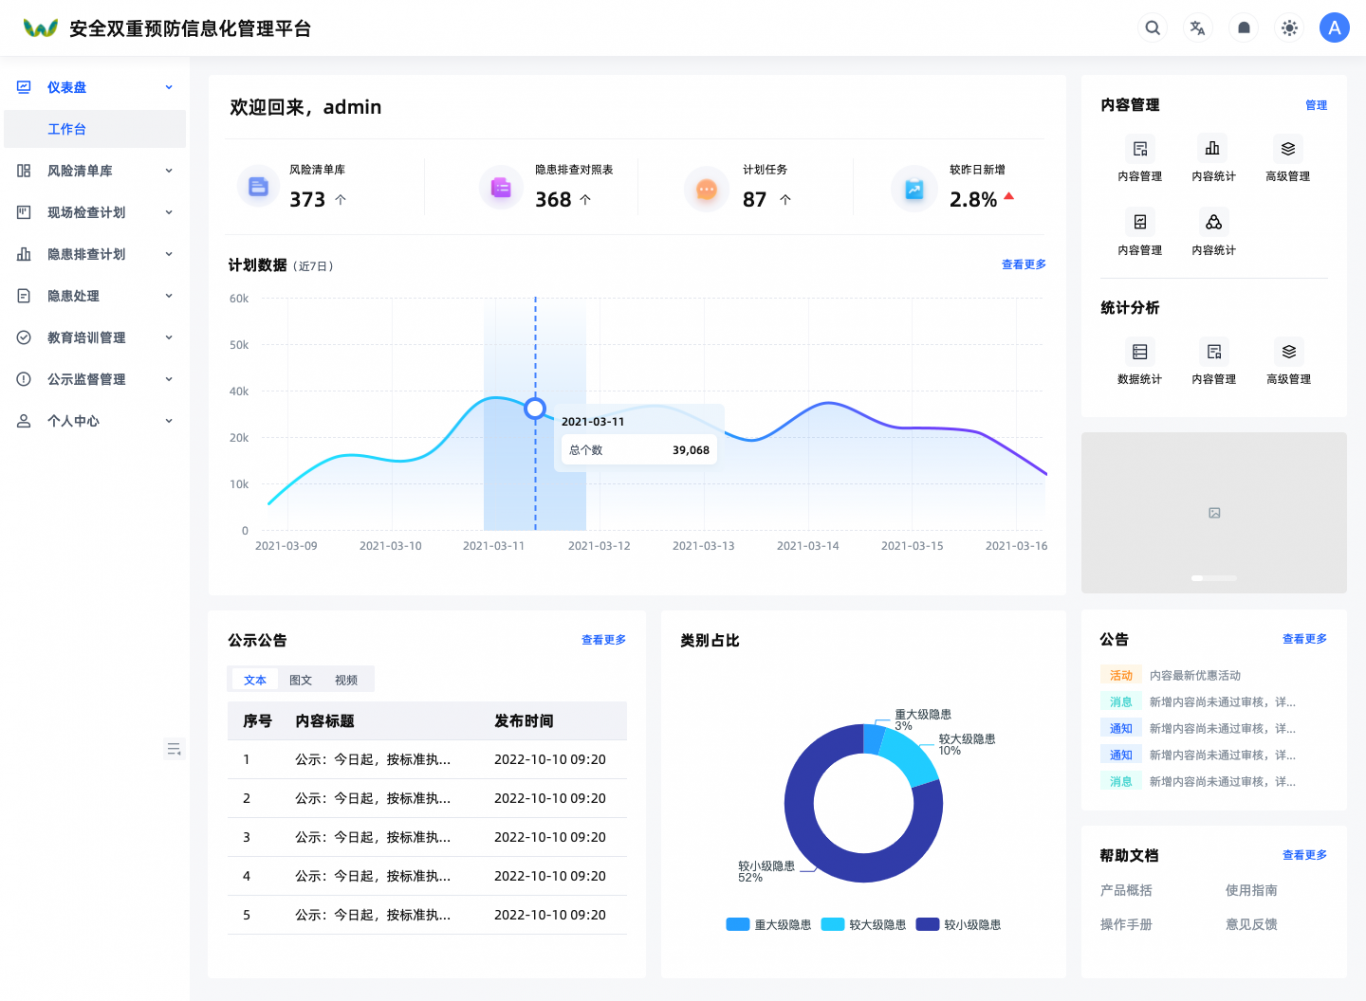Click announcement row number 3 in table
This screenshot has width=1366, height=1001.
(427, 837)
